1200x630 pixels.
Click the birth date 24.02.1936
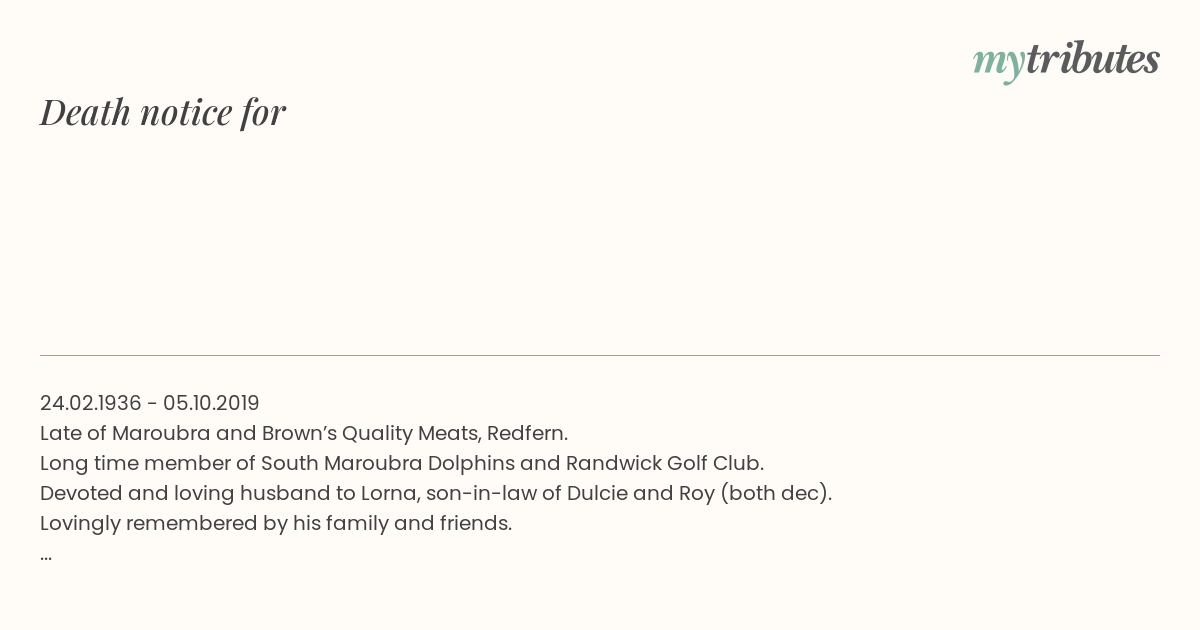[90, 403]
